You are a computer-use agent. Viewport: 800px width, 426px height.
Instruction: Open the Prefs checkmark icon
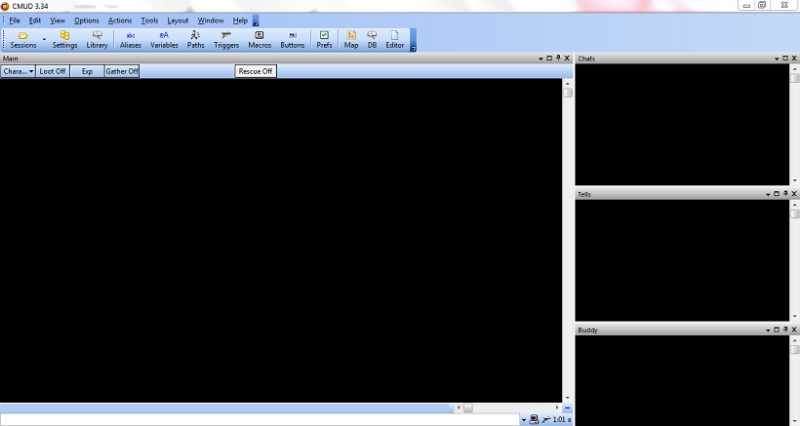click(324, 39)
